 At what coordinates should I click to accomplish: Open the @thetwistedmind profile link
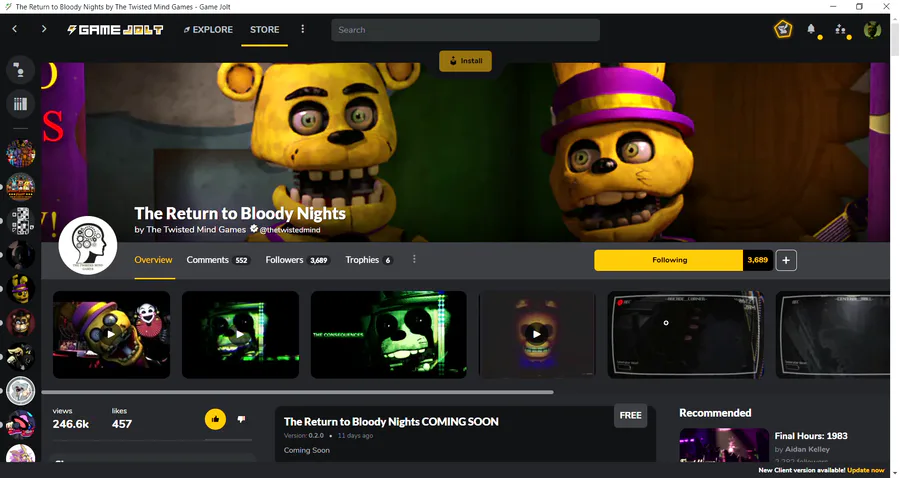290,230
